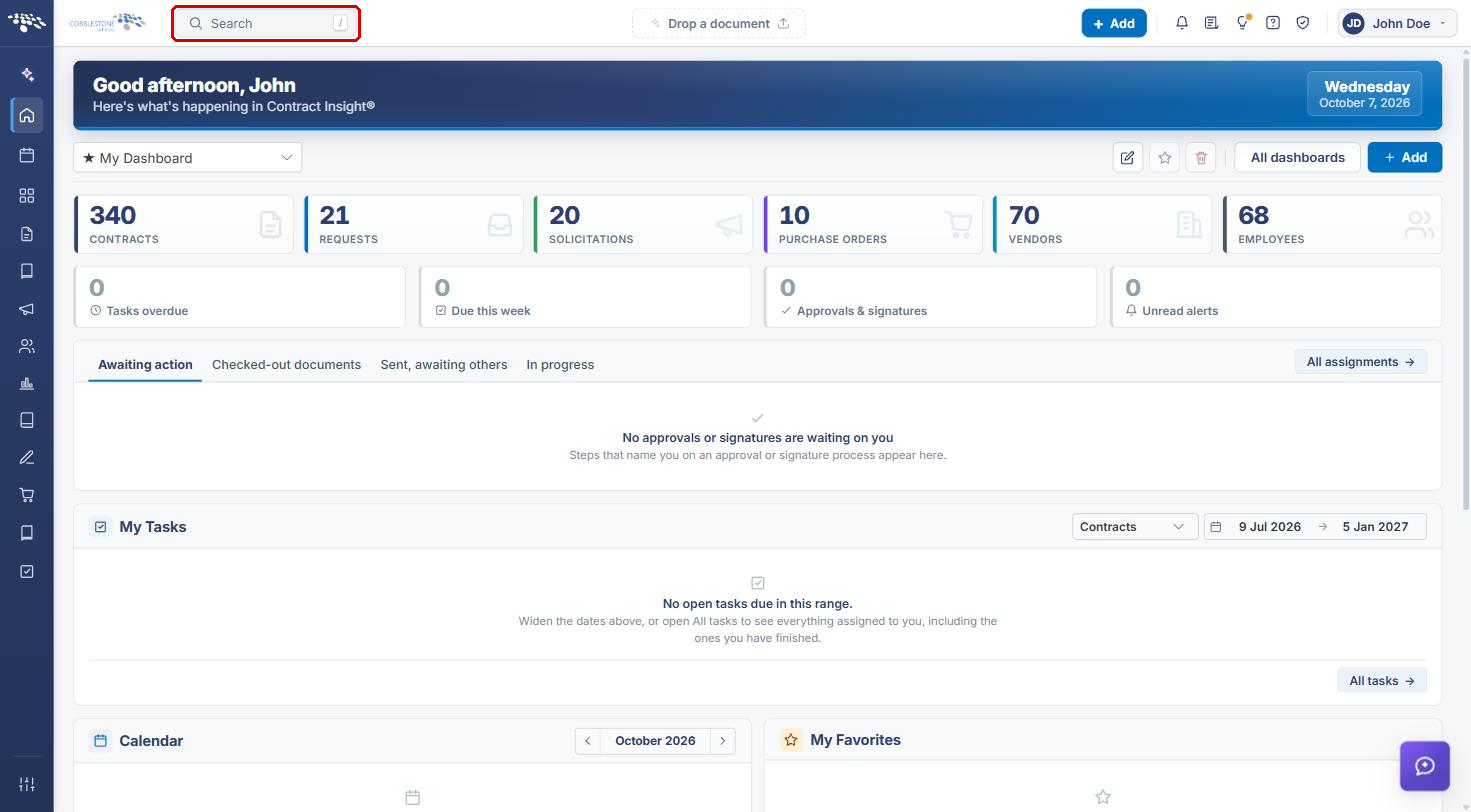
Task: Open the calendar icon in left sidebar
Action: 27,155
